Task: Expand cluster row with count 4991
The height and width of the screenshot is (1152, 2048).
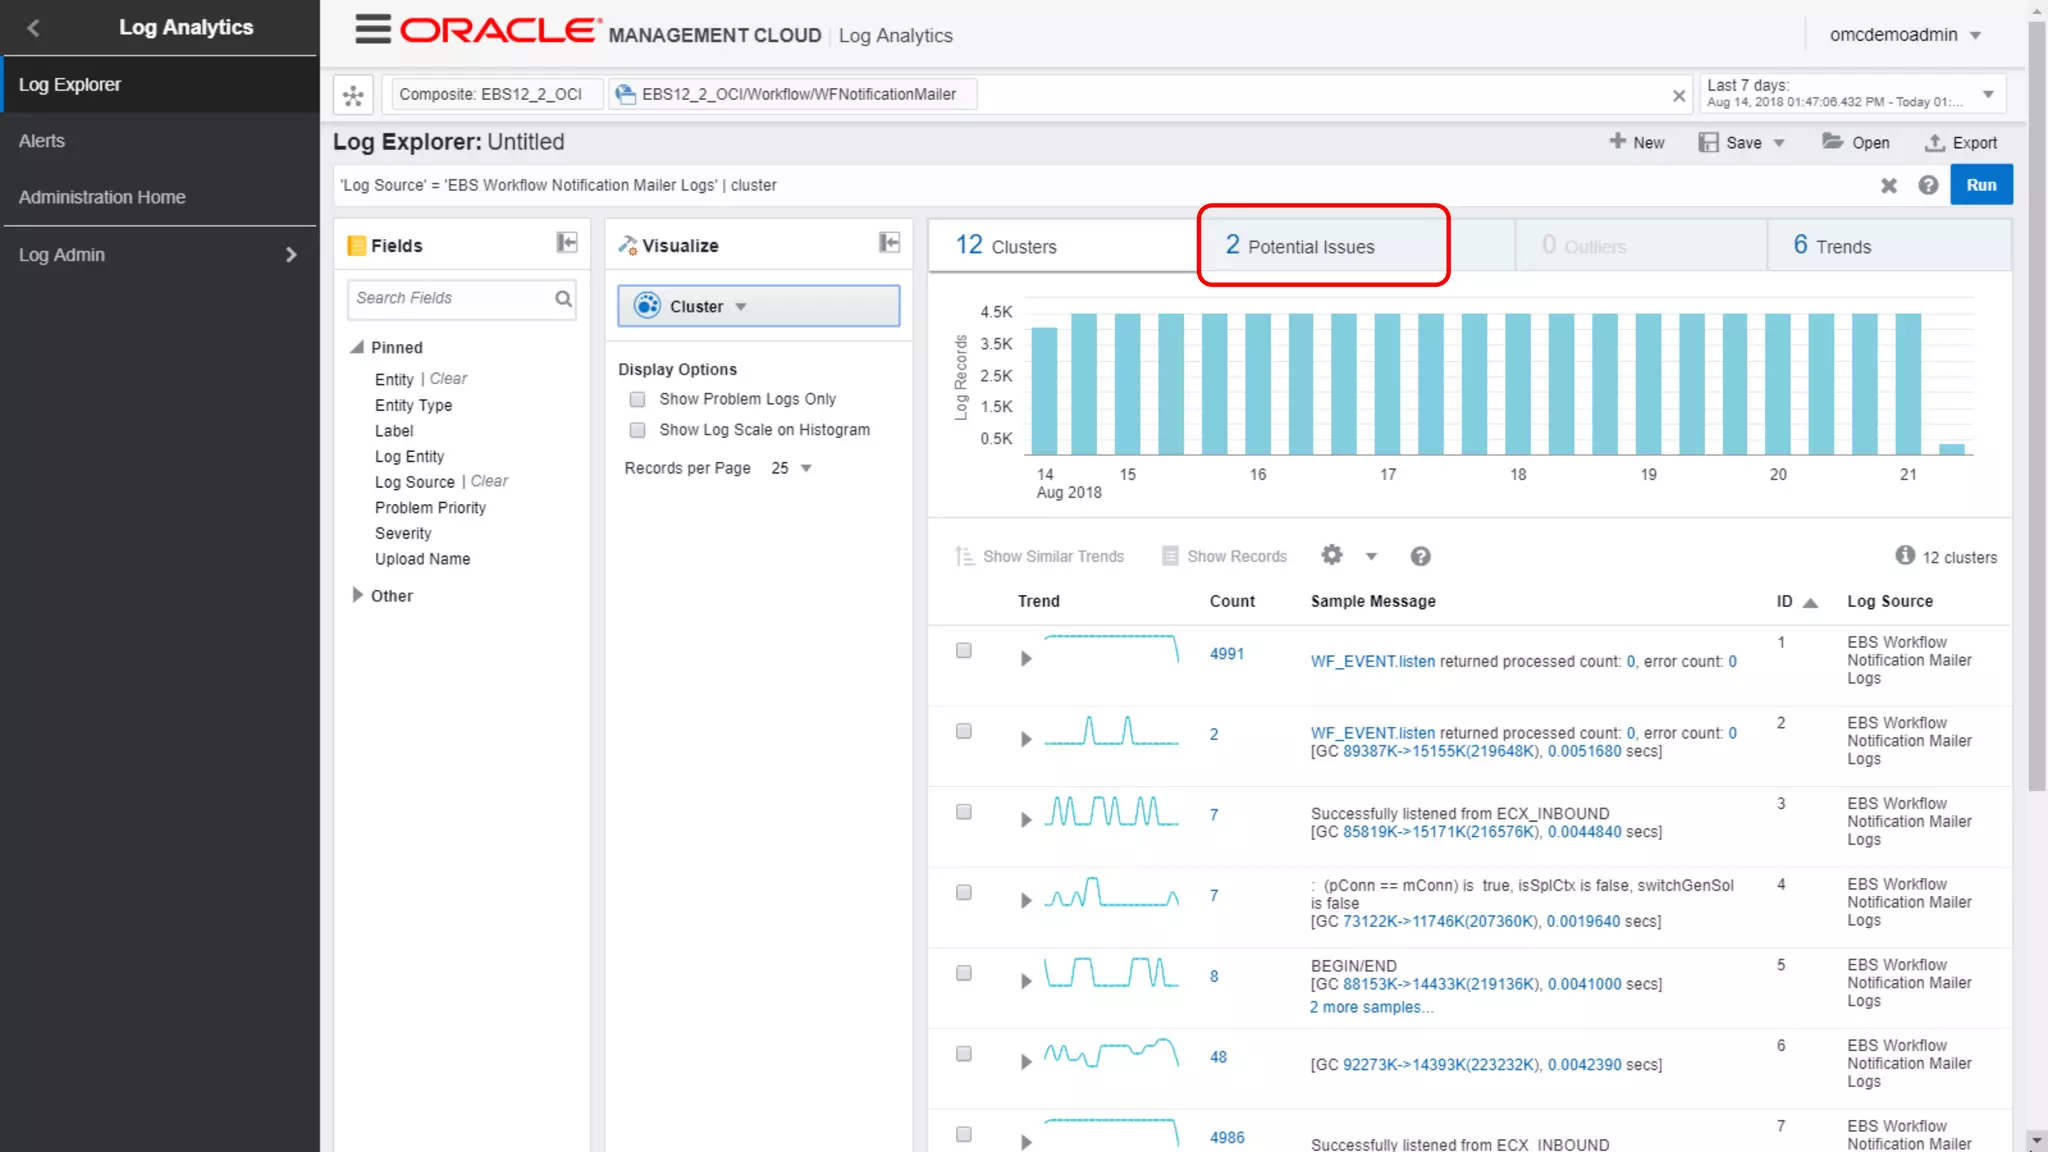Action: [1026, 658]
